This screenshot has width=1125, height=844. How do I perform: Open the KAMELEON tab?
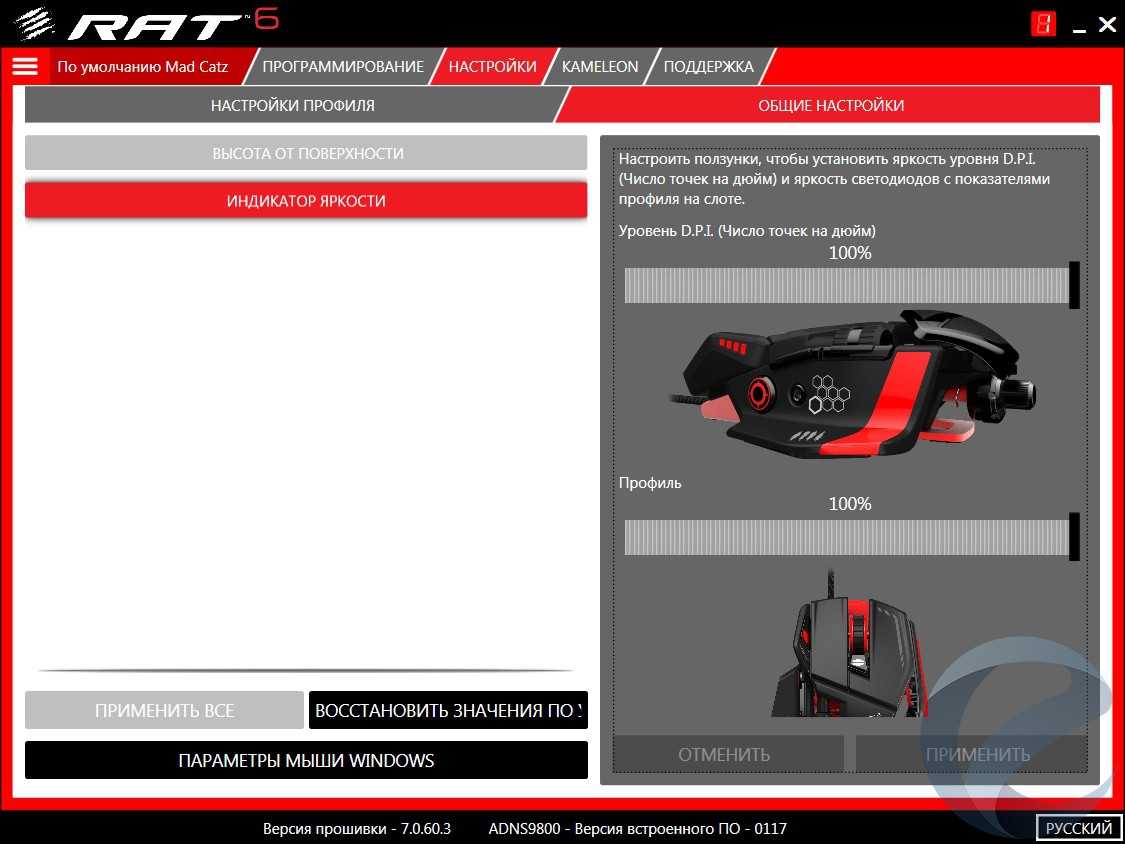599,67
